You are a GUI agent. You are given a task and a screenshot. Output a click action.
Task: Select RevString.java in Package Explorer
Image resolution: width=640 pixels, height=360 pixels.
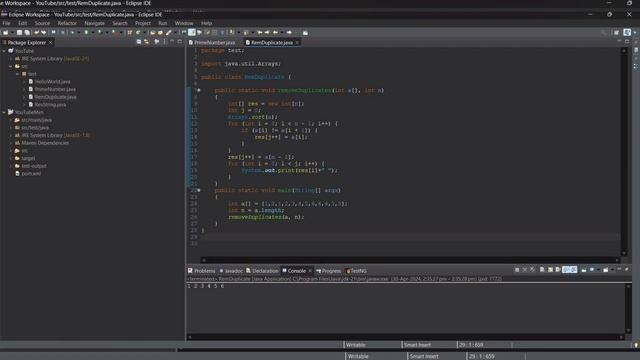point(50,104)
